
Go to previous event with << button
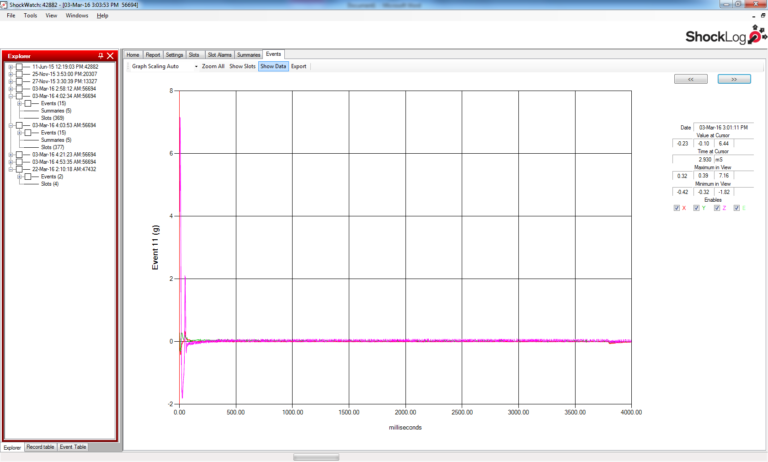pos(691,78)
